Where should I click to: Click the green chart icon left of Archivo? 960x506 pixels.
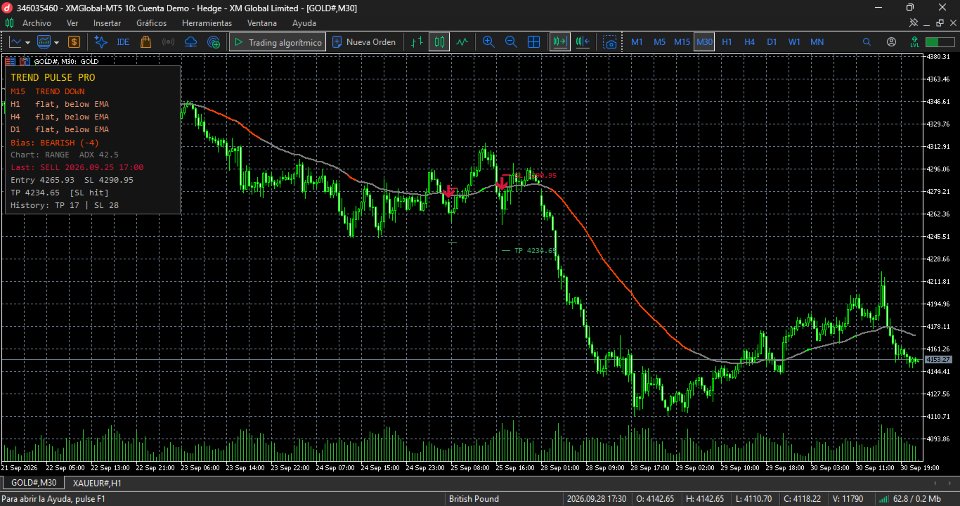9,23
